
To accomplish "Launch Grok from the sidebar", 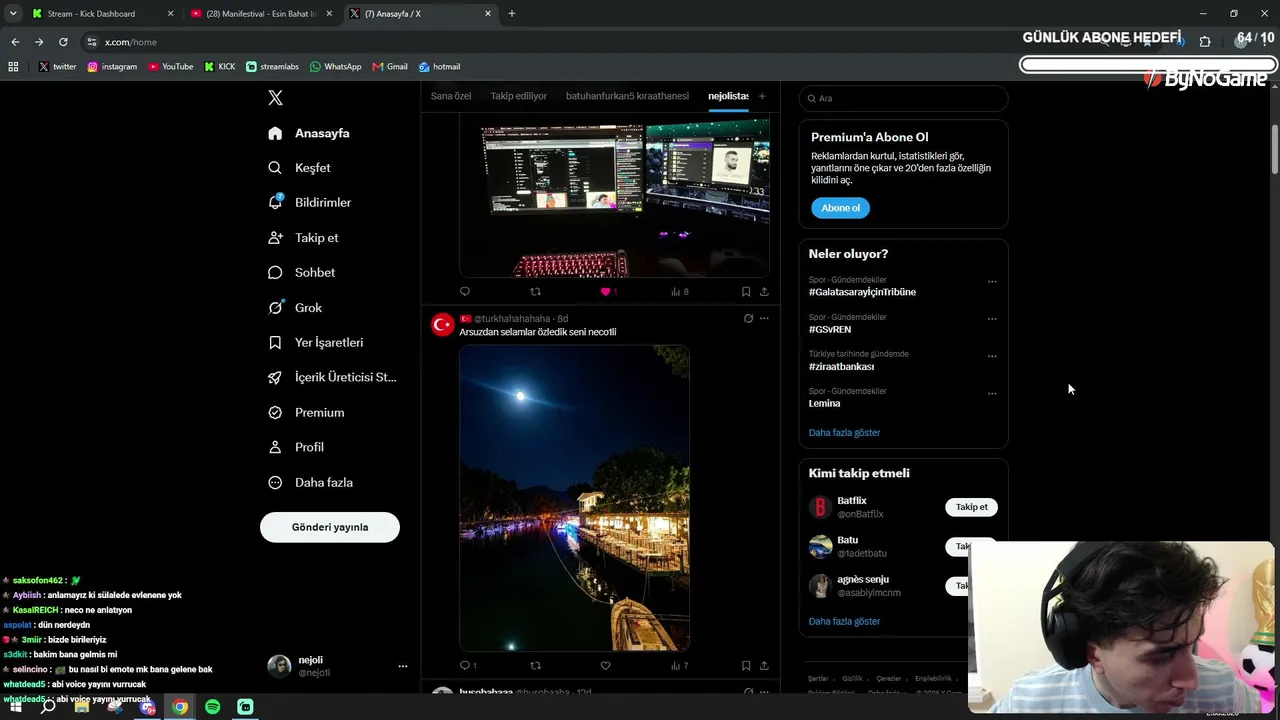I will (294, 308).
